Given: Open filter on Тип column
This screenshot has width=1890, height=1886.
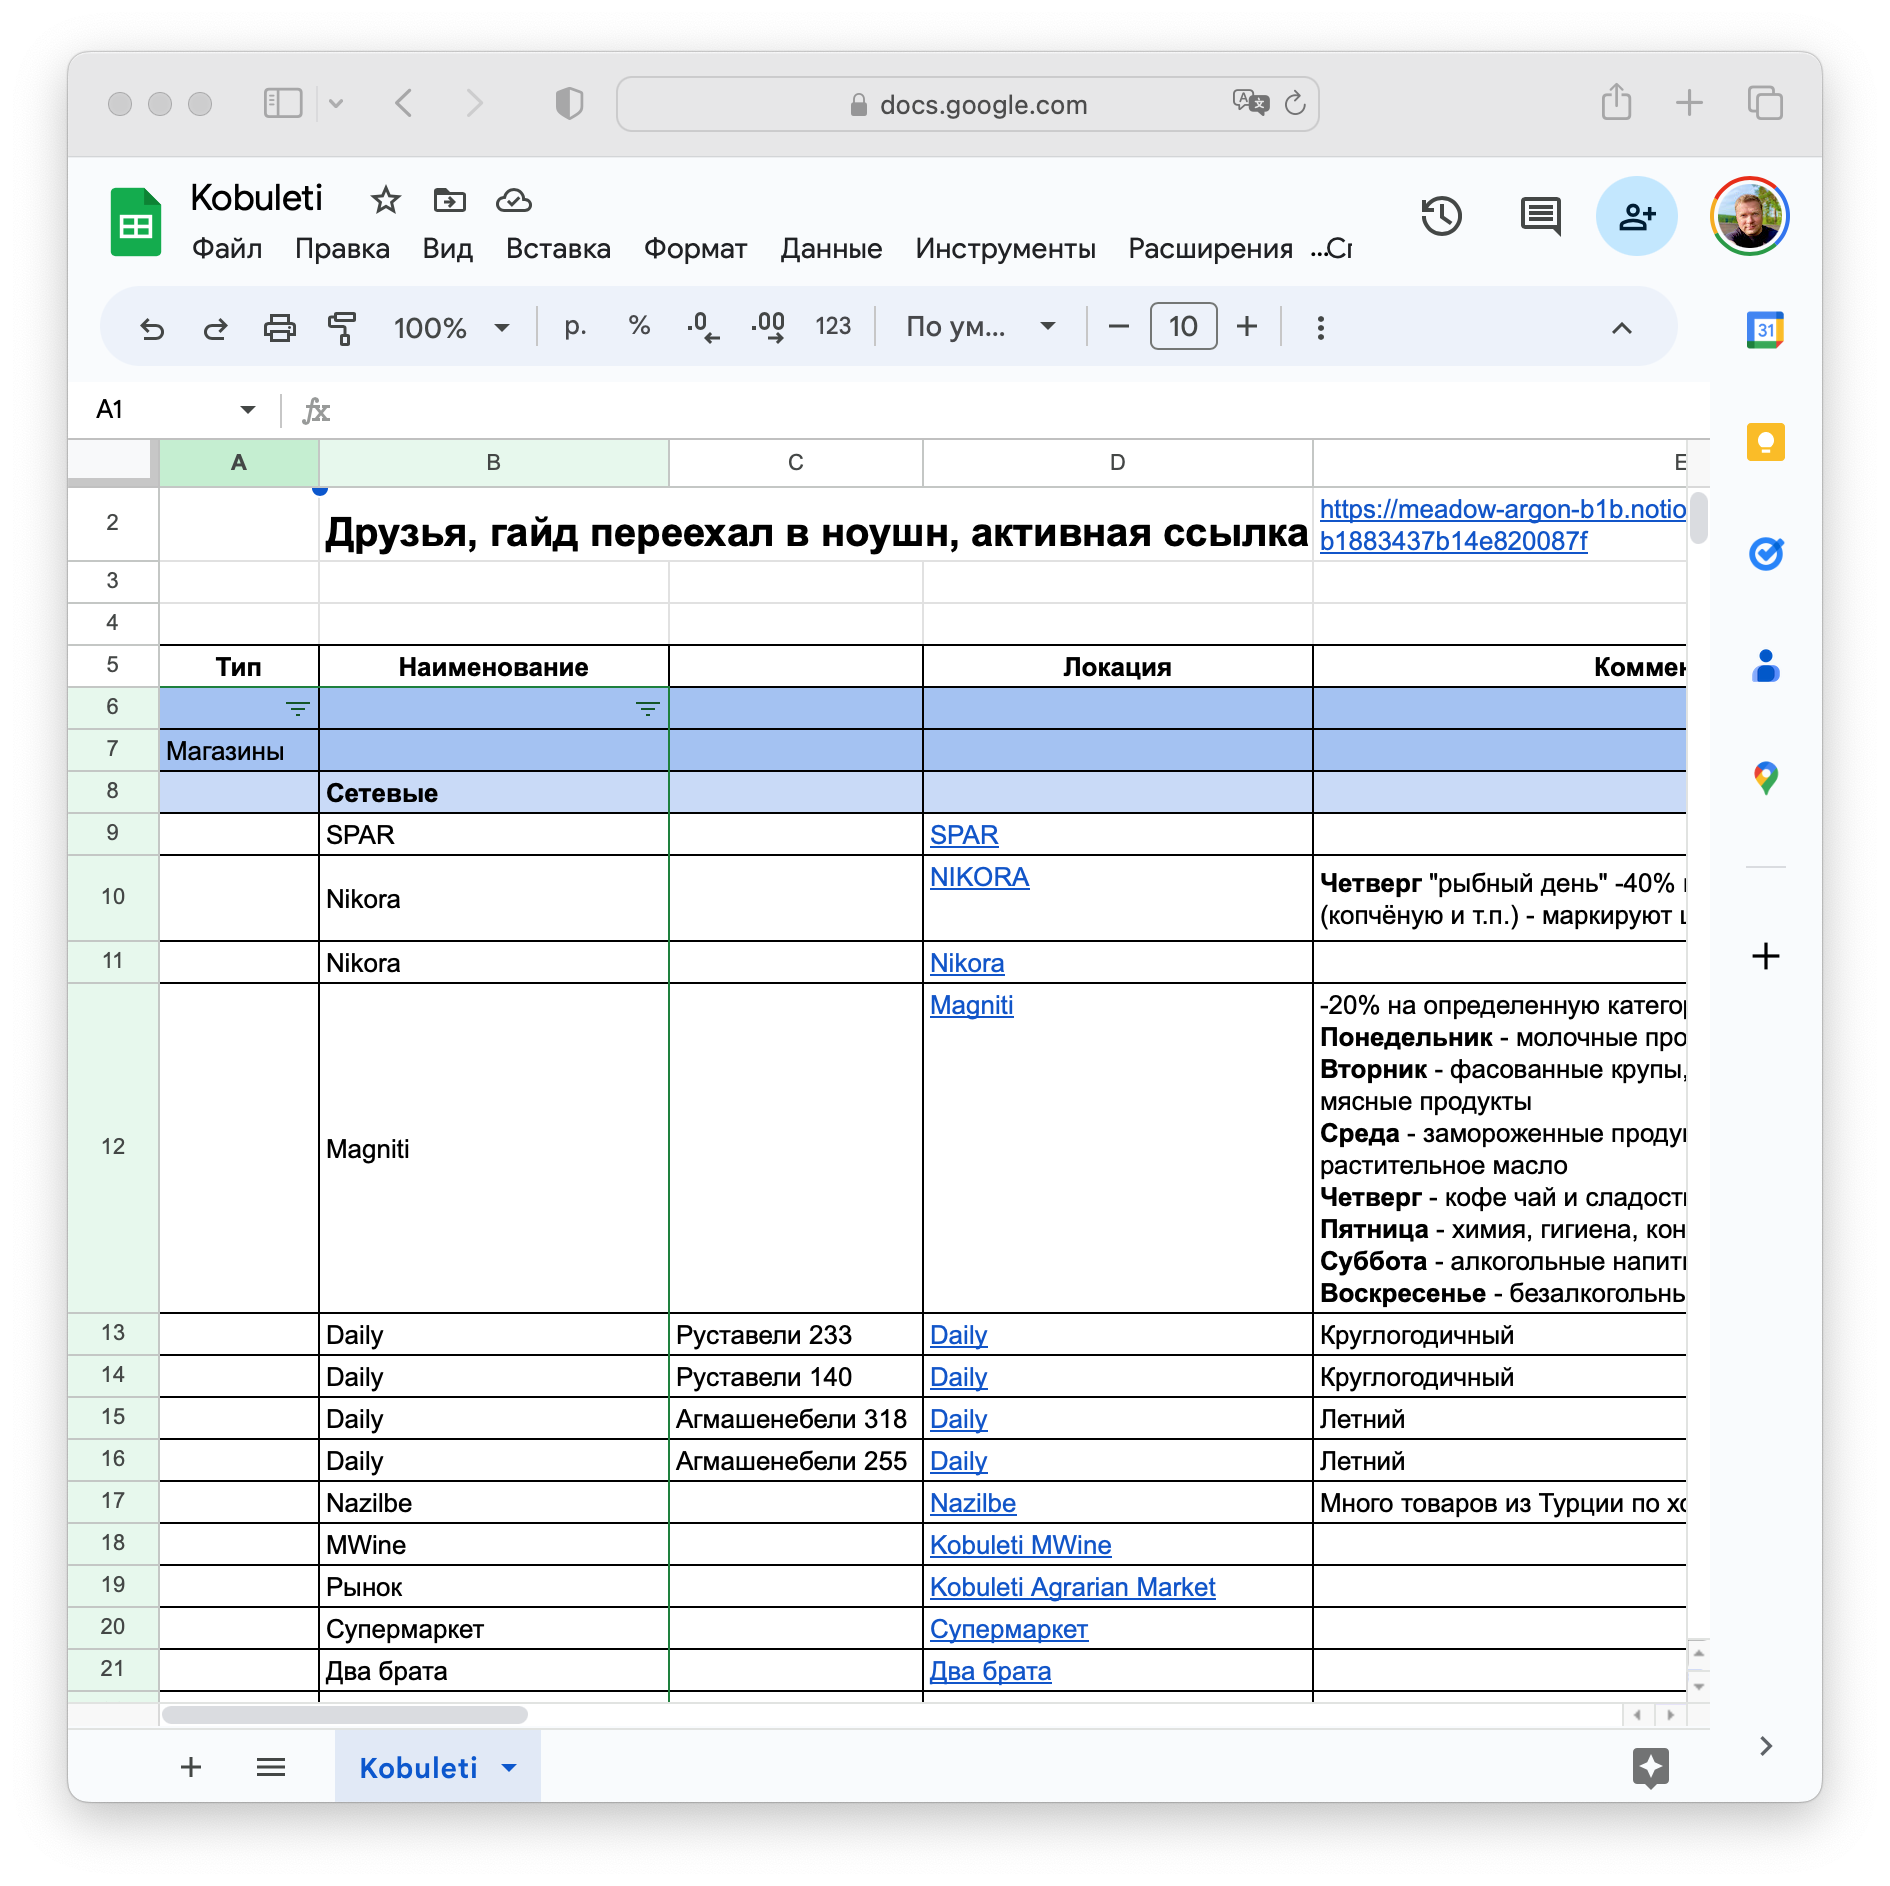Looking at the screenshot, I should pyautogui.click(x=298, y=709).
